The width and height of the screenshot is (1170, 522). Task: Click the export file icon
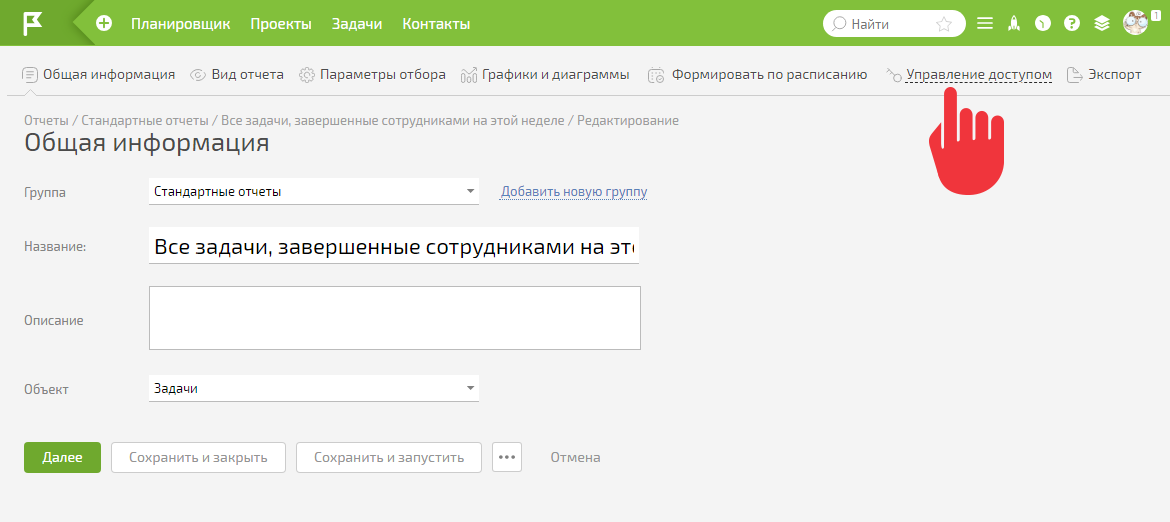[1074, 75]
